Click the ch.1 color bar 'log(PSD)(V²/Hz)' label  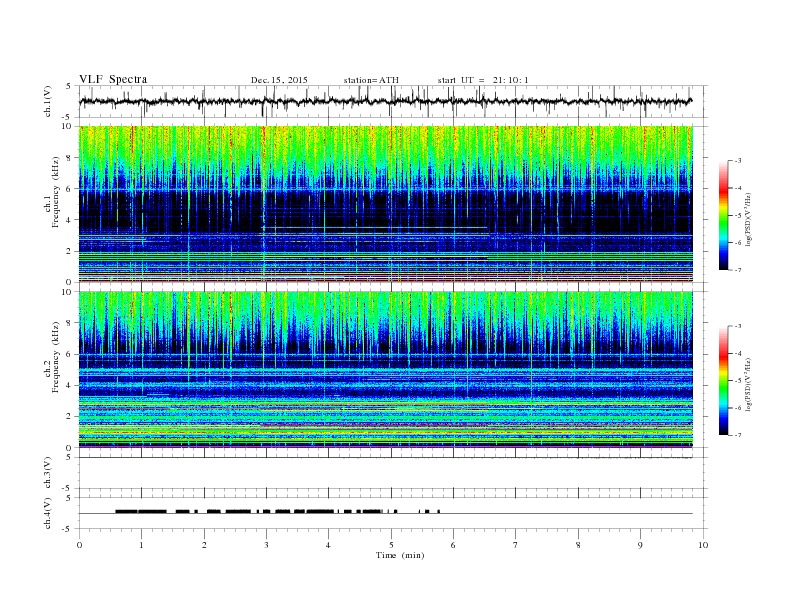click(748, 218)
